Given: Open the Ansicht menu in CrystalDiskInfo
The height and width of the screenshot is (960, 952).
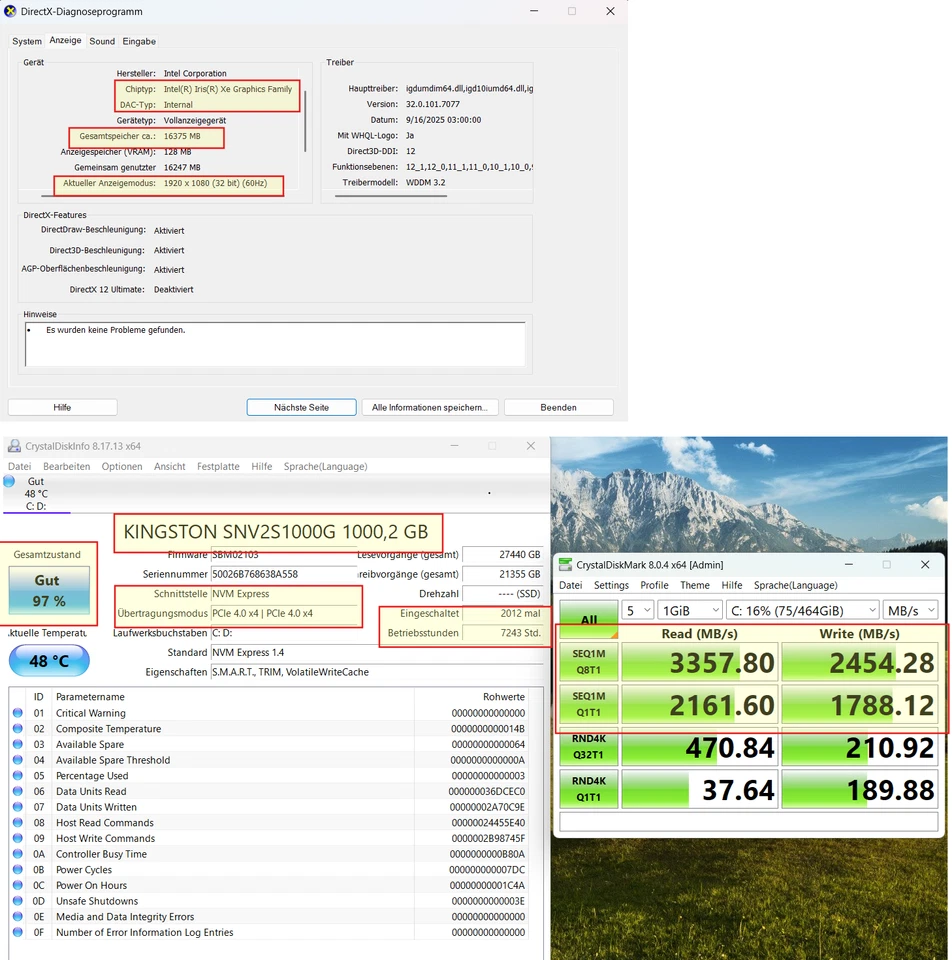Looking at the screenshot, I should click(x=170, y=467).
